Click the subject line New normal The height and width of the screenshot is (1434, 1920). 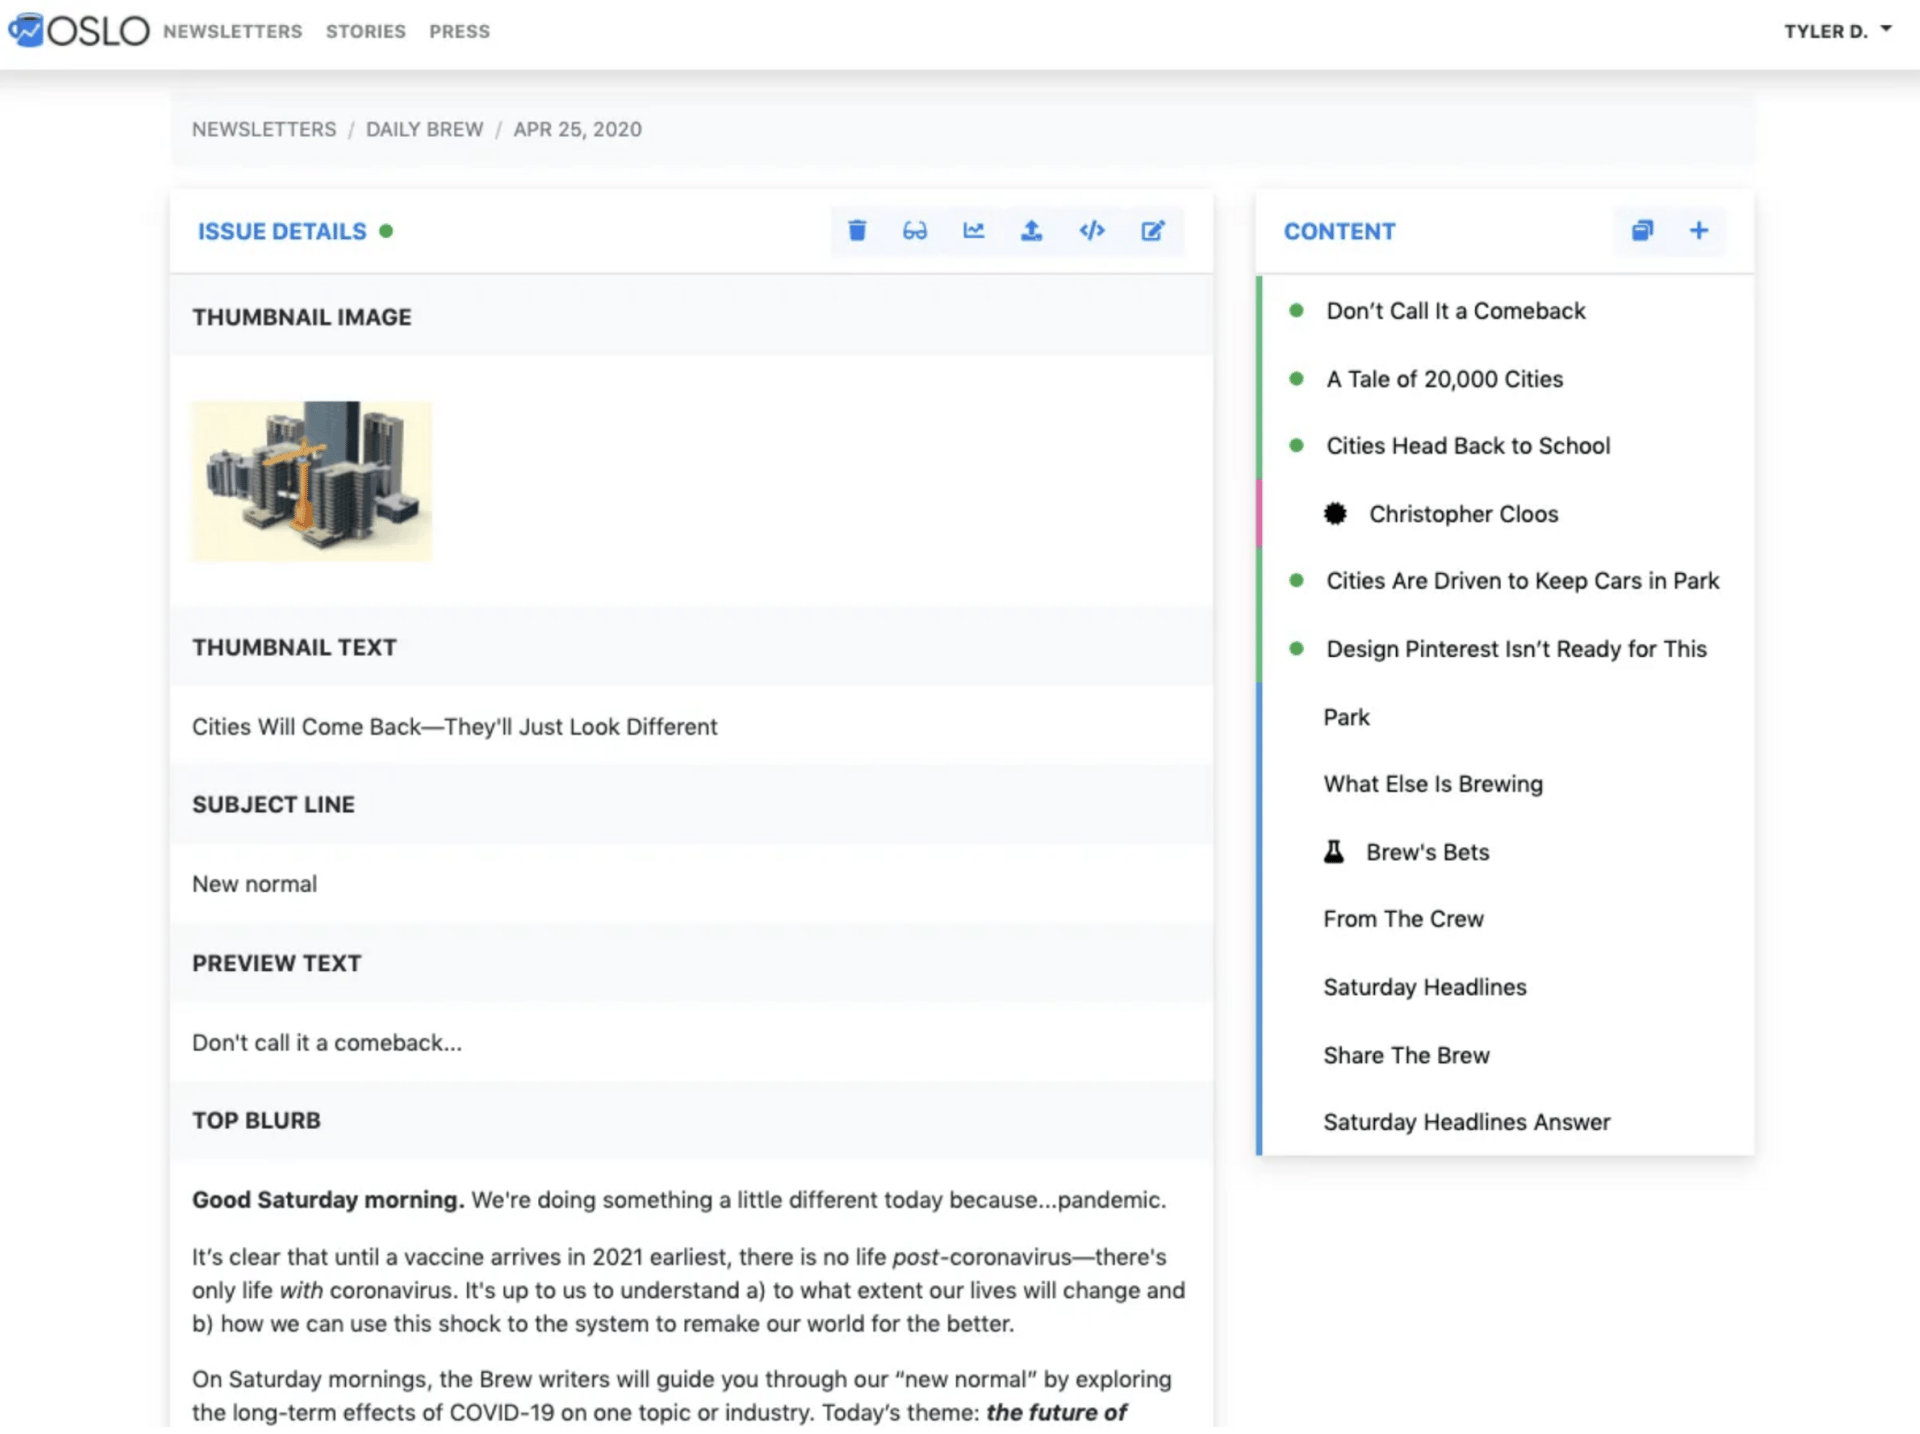[254, 884]
